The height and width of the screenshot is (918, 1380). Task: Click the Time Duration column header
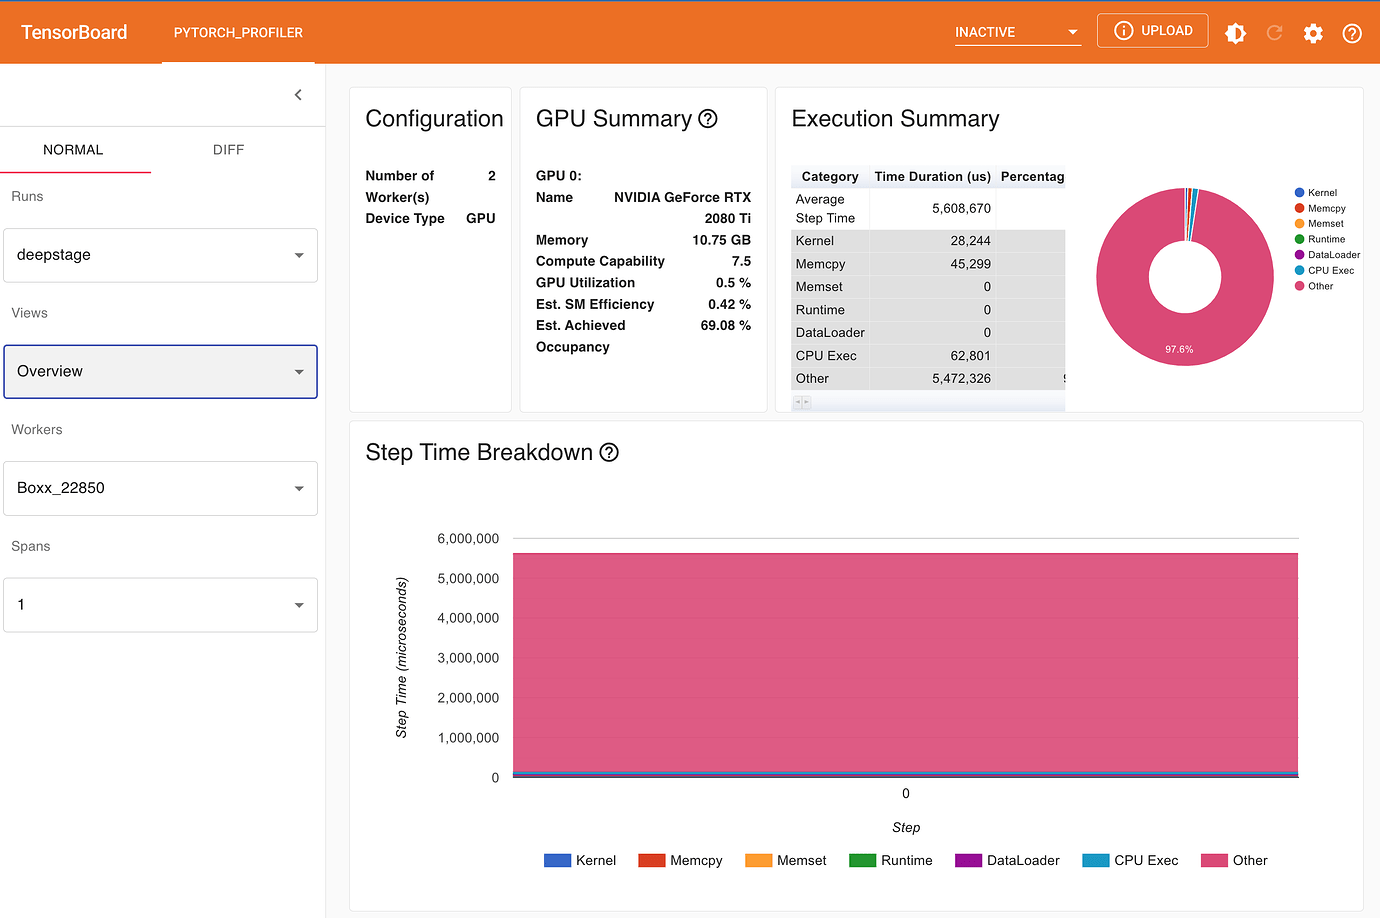[932, 177]
